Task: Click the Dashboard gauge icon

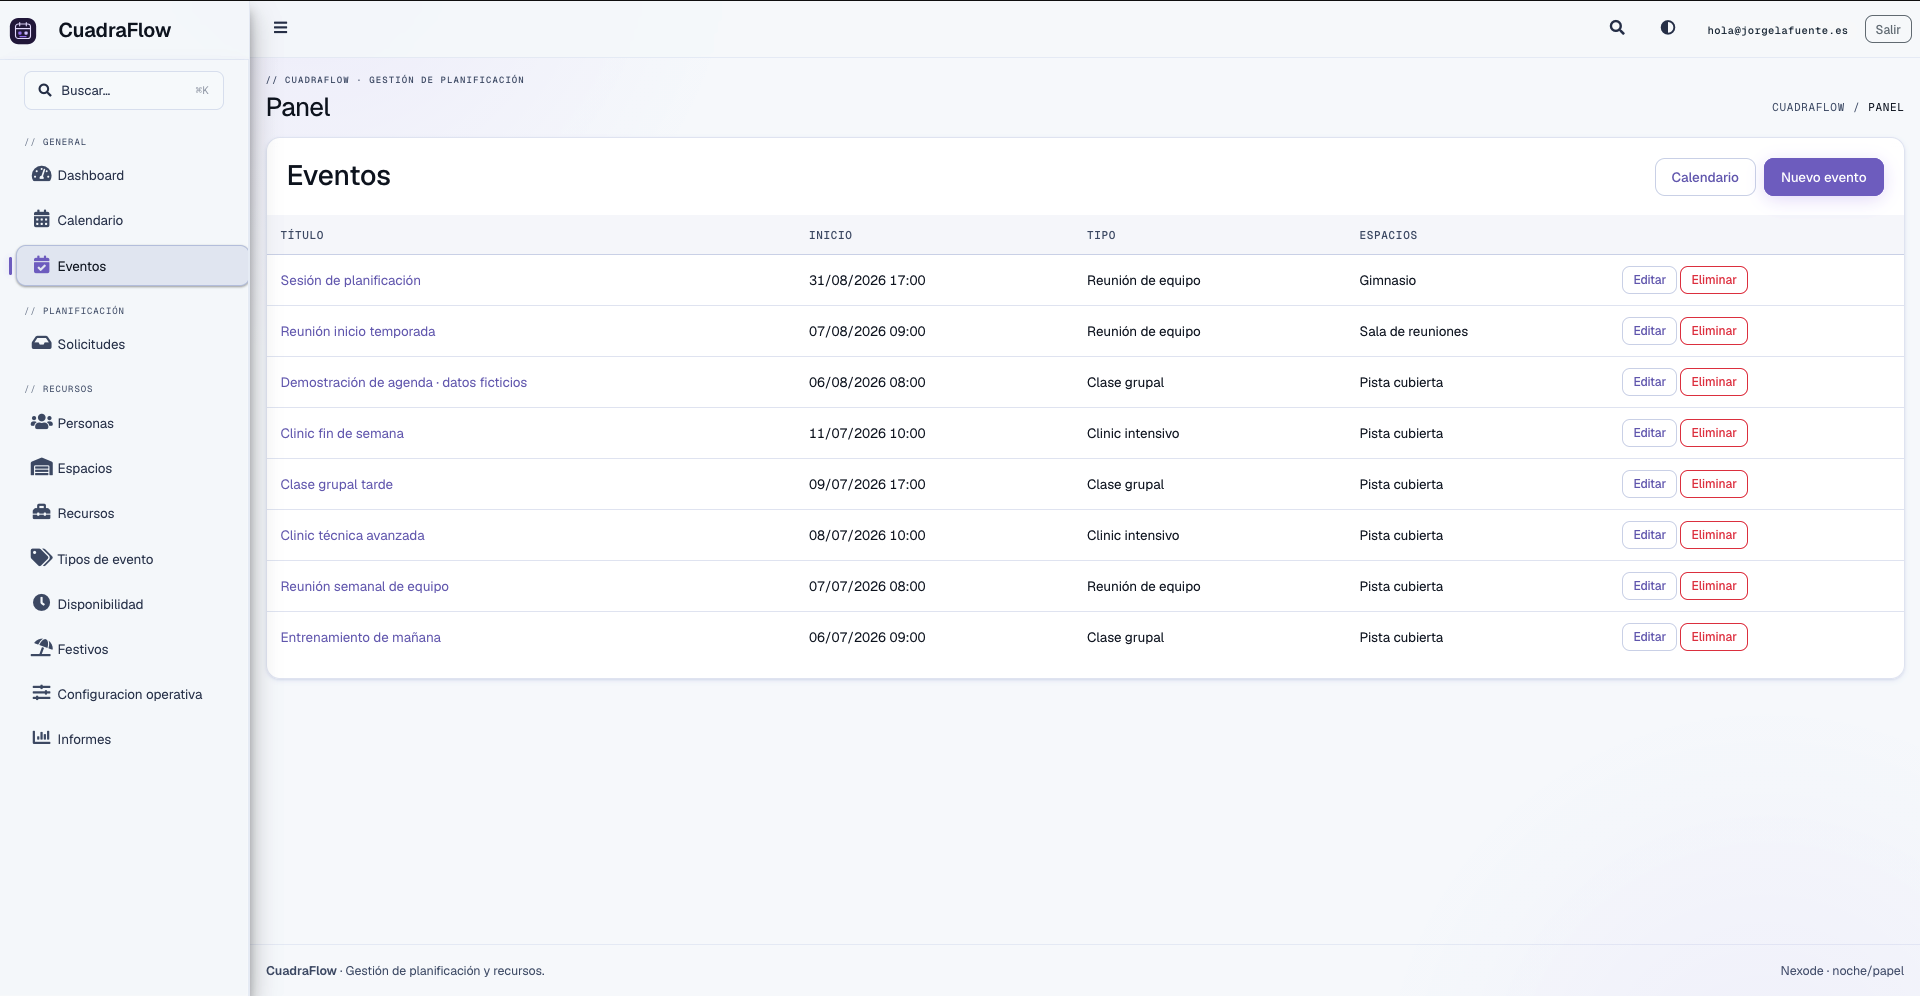Action: click(x=41, y=174)
